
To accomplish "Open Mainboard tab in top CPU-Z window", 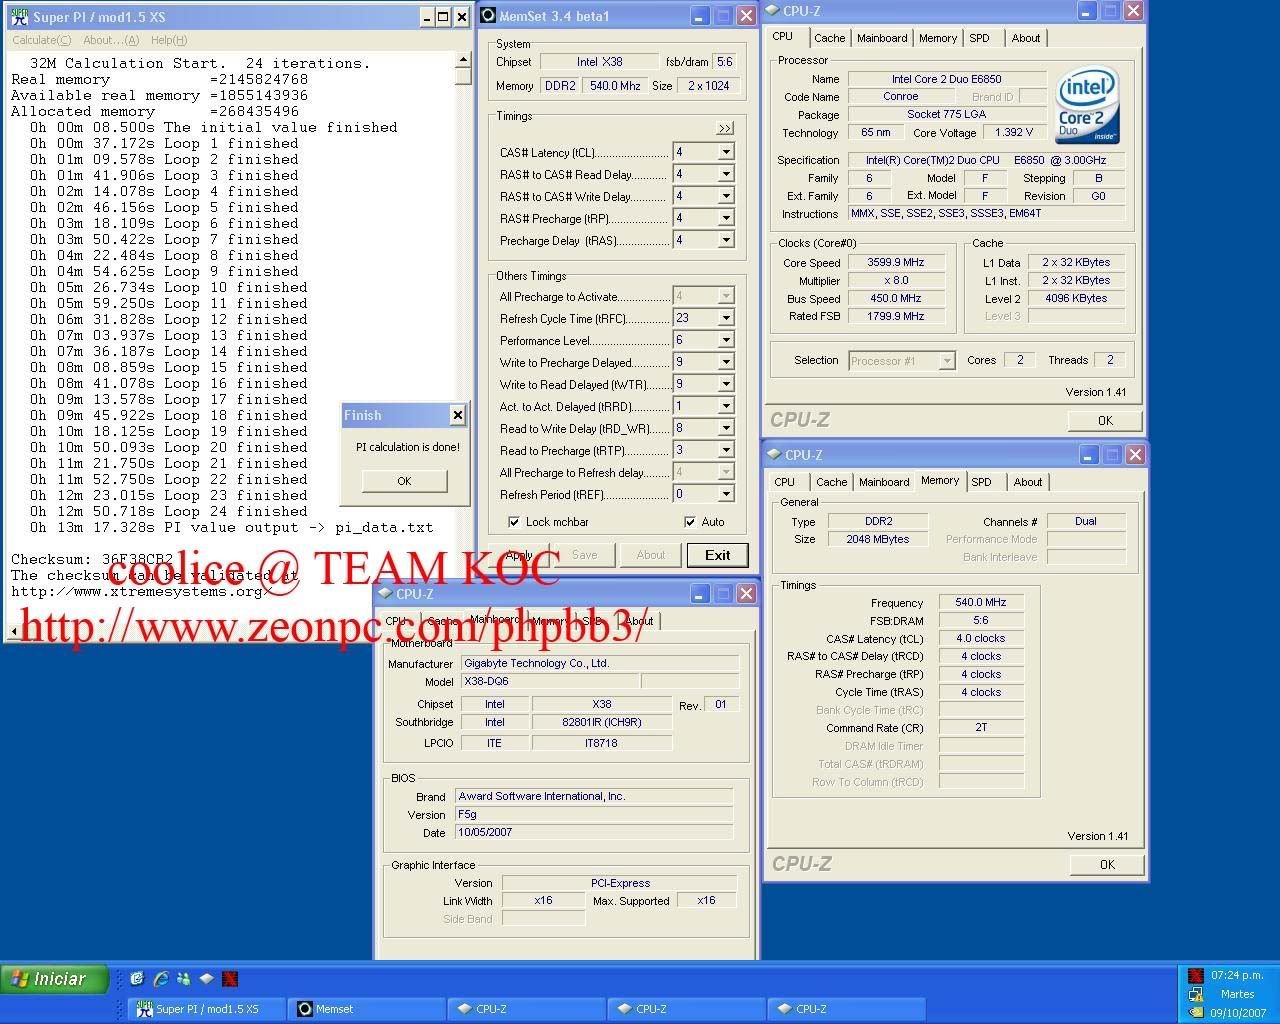I will pyautogui.click(x=882, y=38).
